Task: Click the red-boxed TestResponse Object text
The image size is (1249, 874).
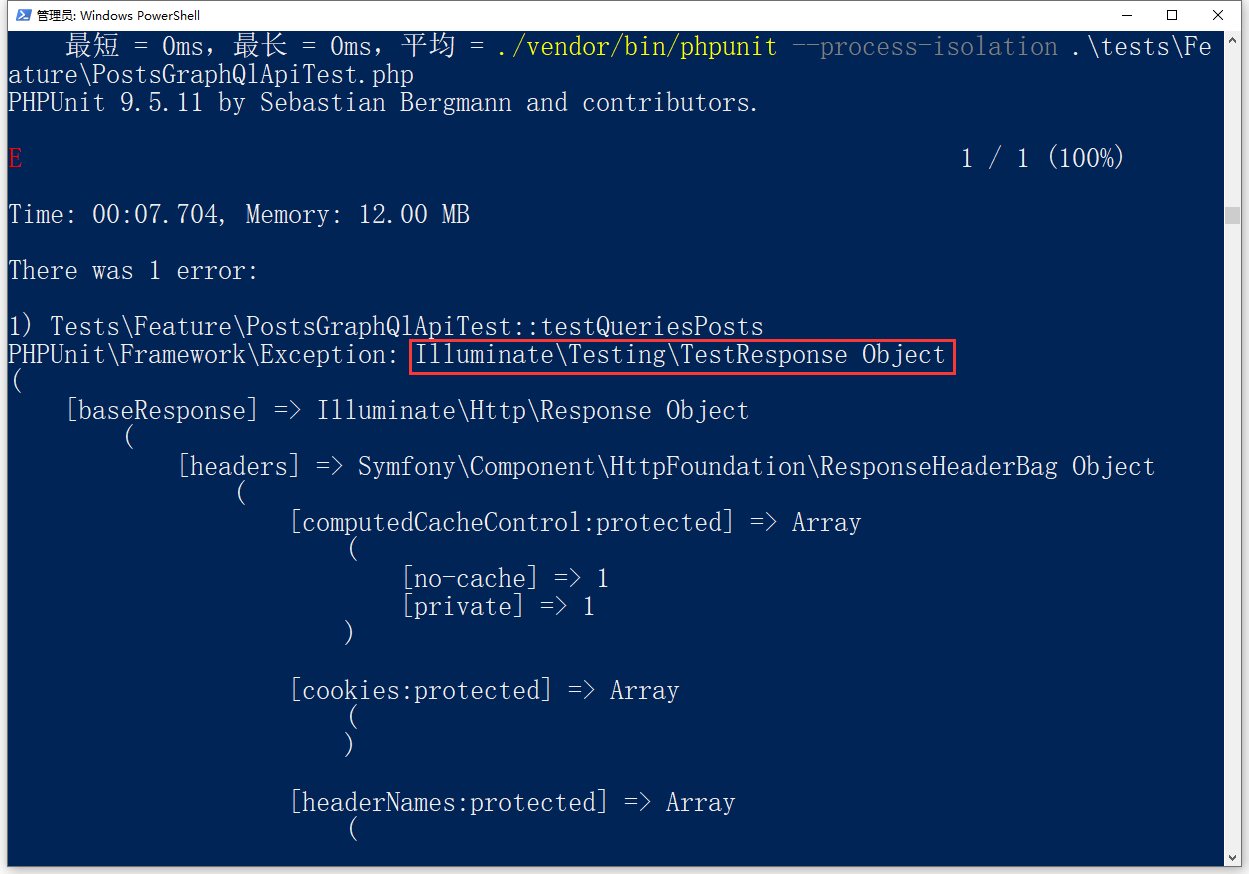Action: pos(681,355)
